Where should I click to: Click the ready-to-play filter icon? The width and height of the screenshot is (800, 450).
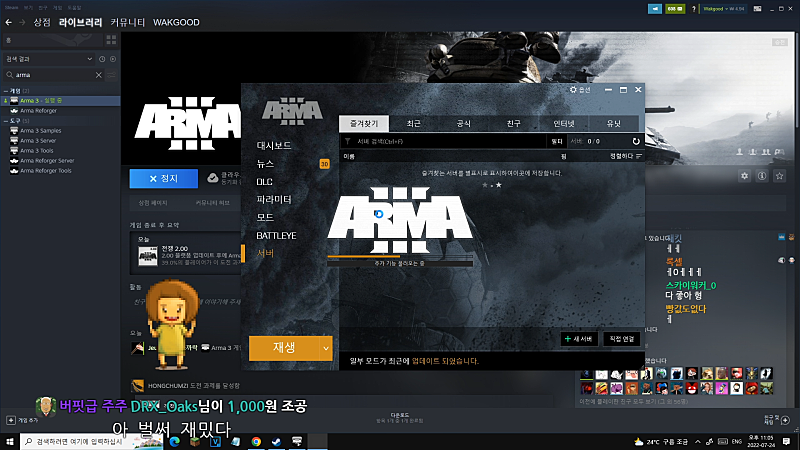pyautogui.click(x=113, y=59)
